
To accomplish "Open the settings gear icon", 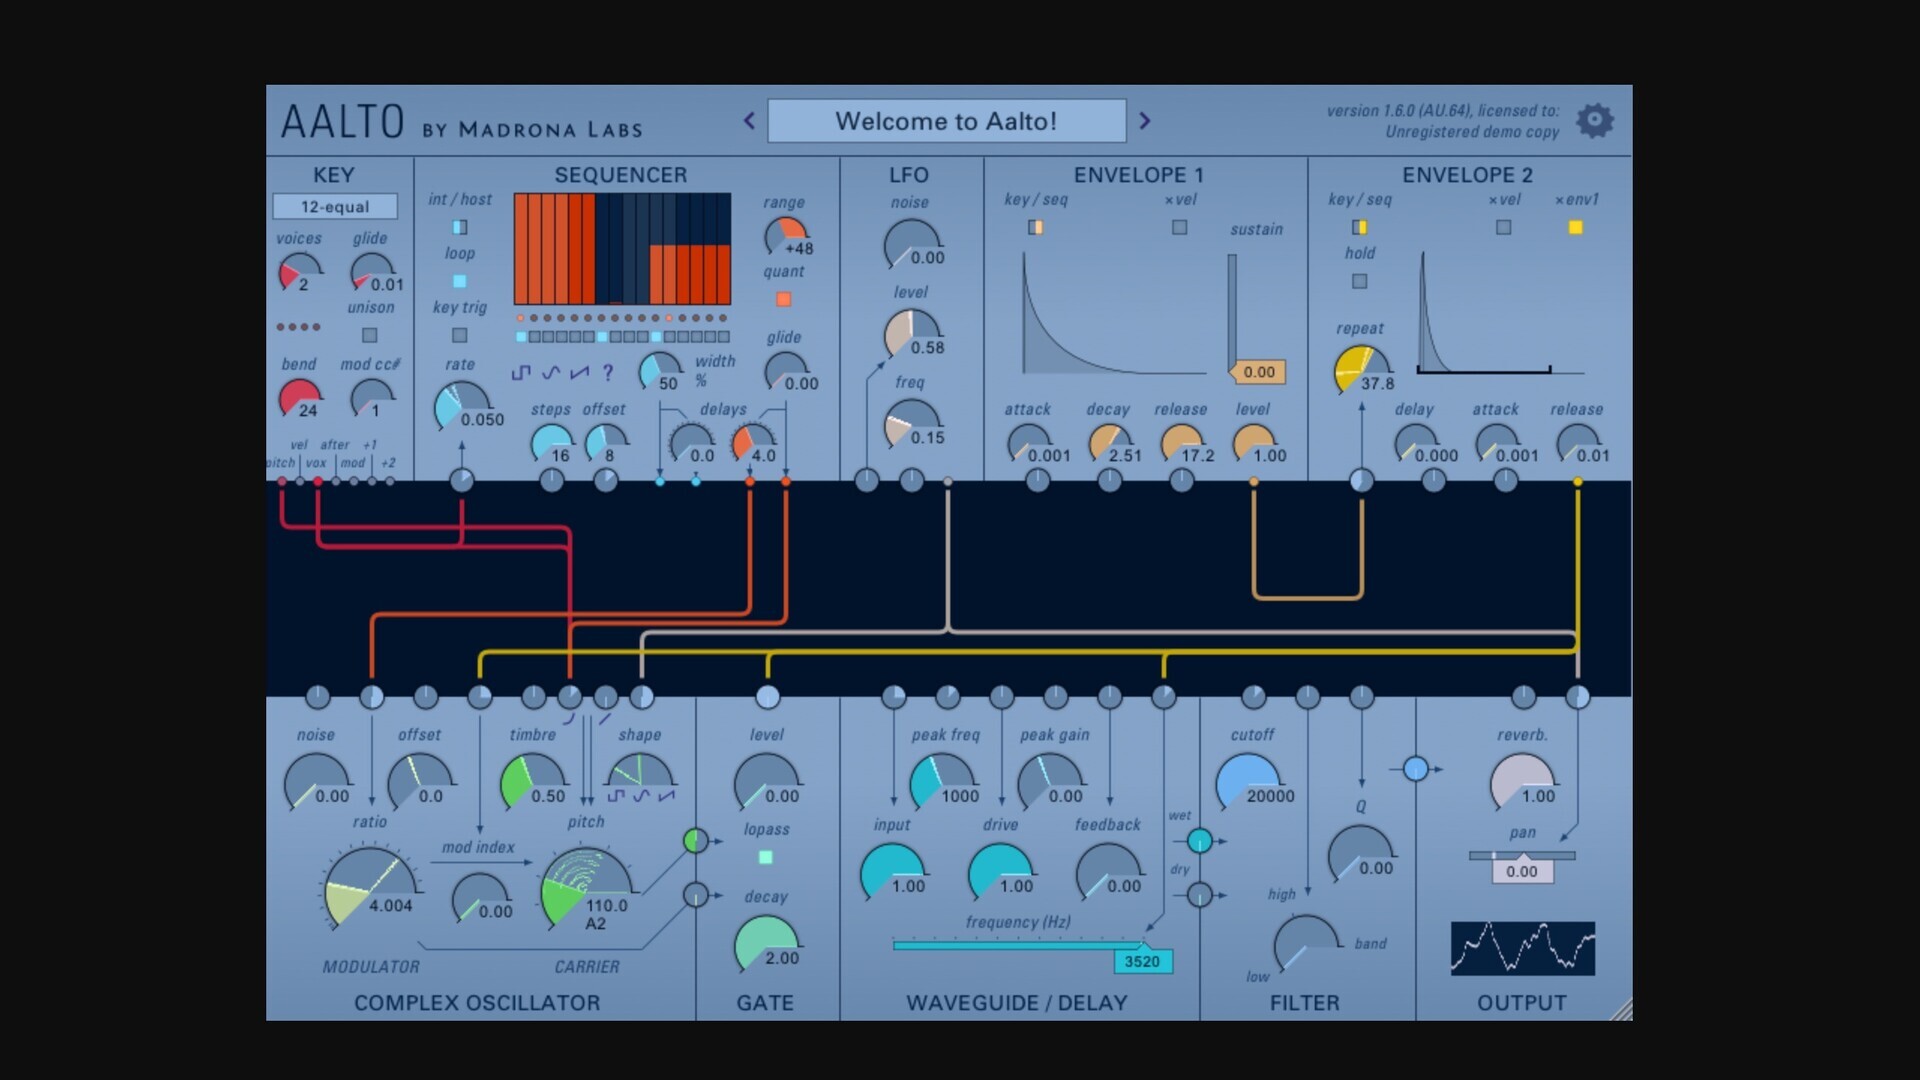I will (x=1595, y=121).
